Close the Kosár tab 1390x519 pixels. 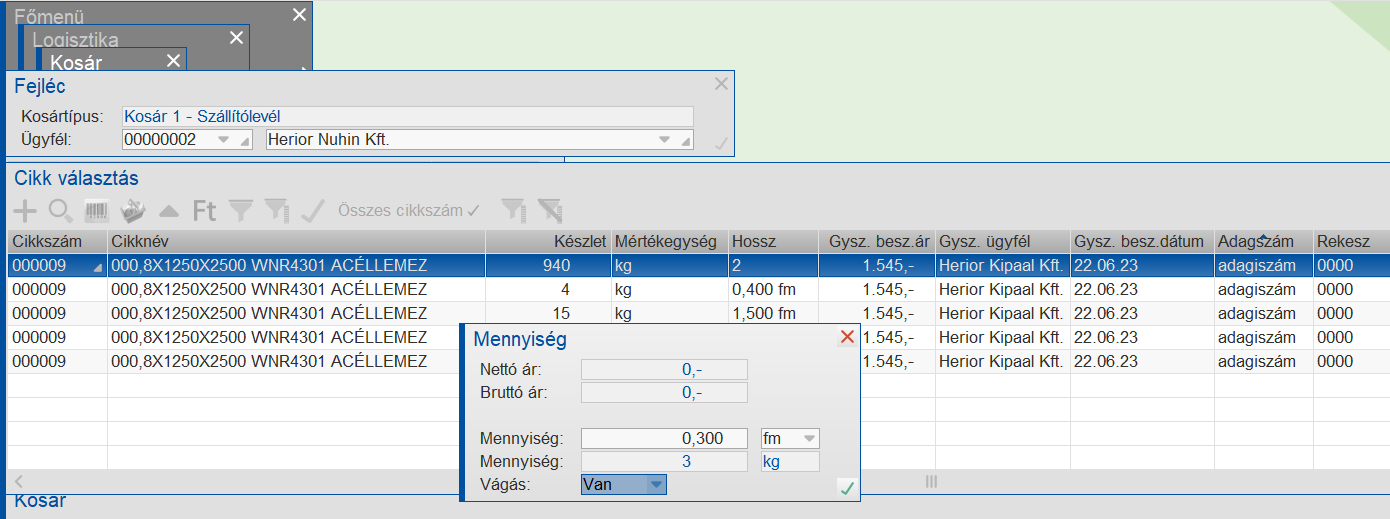point(173,61)
